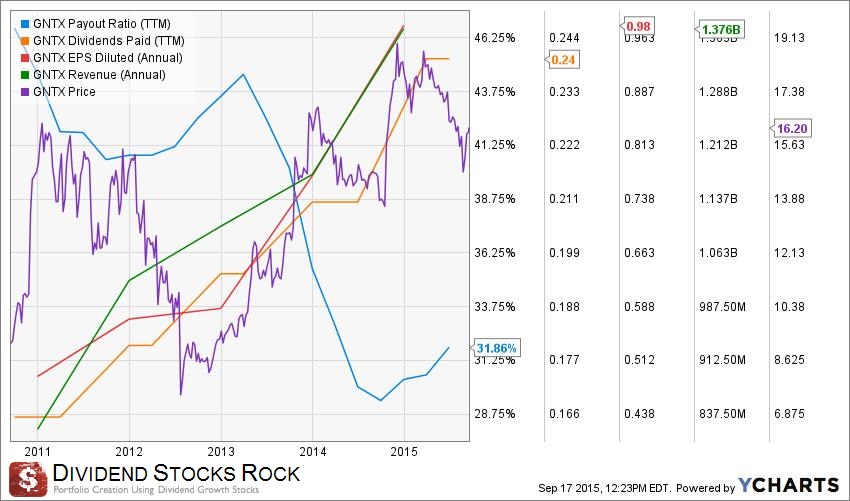Image resolution: width=850 pixels, height=501 pixels.
Task: Click the 1.288B revenue axis value
Action: point(718,92)
